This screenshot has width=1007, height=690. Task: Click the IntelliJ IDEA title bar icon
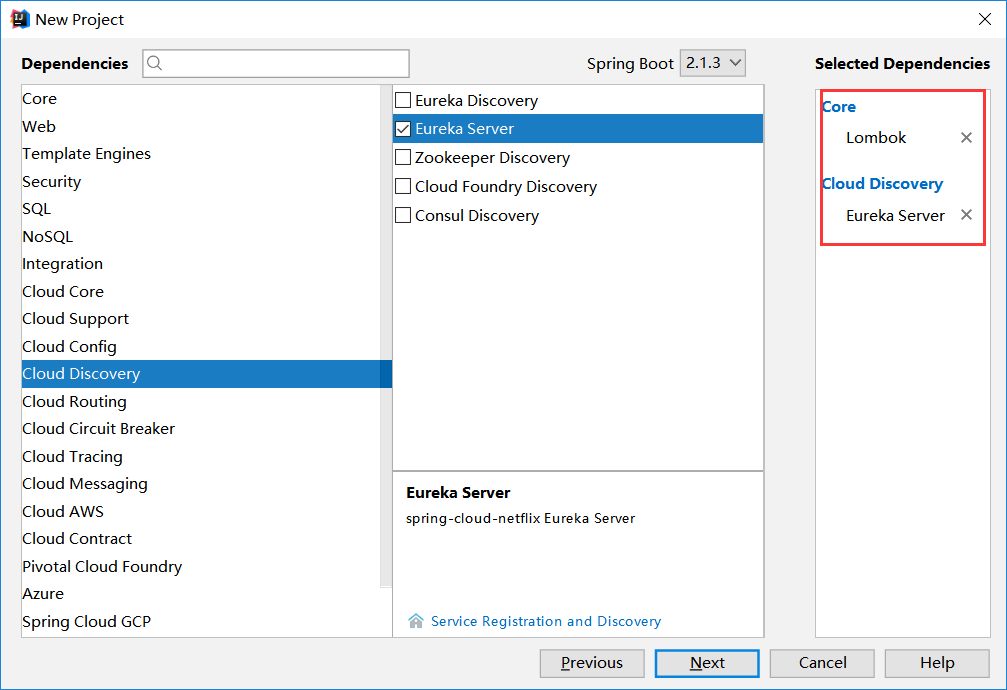[19, 19]
